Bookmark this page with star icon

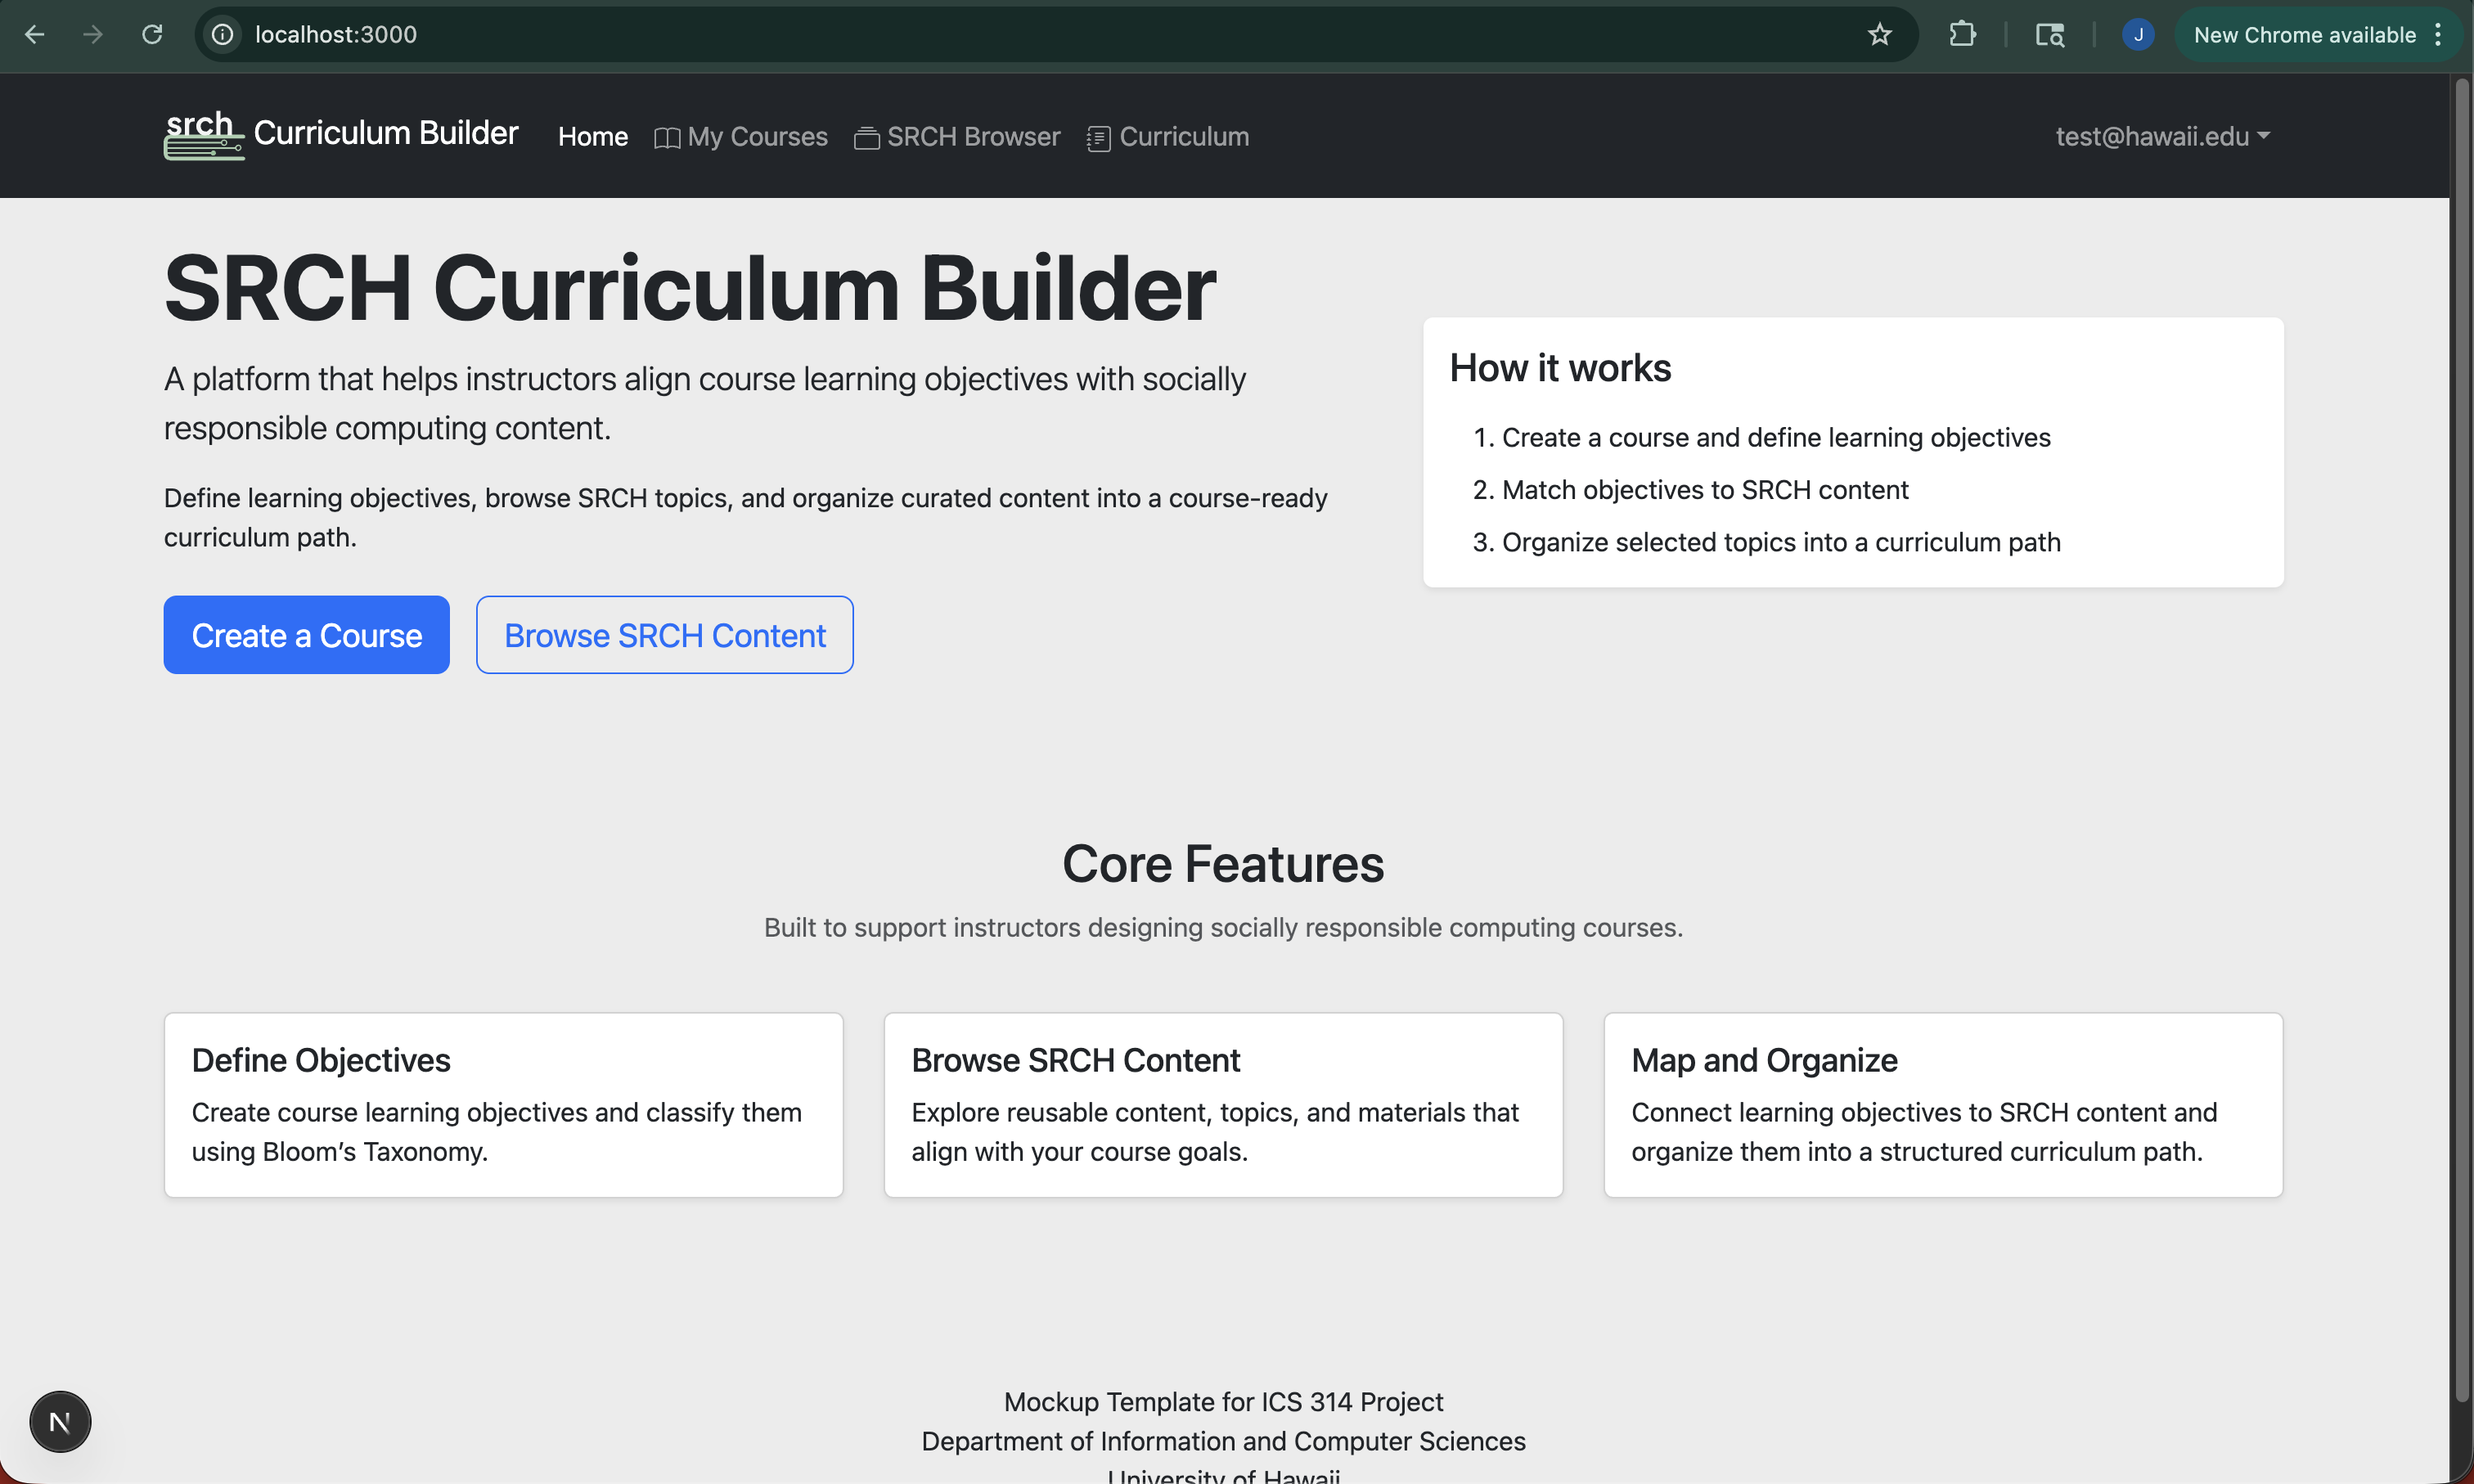coord(1879,35)
